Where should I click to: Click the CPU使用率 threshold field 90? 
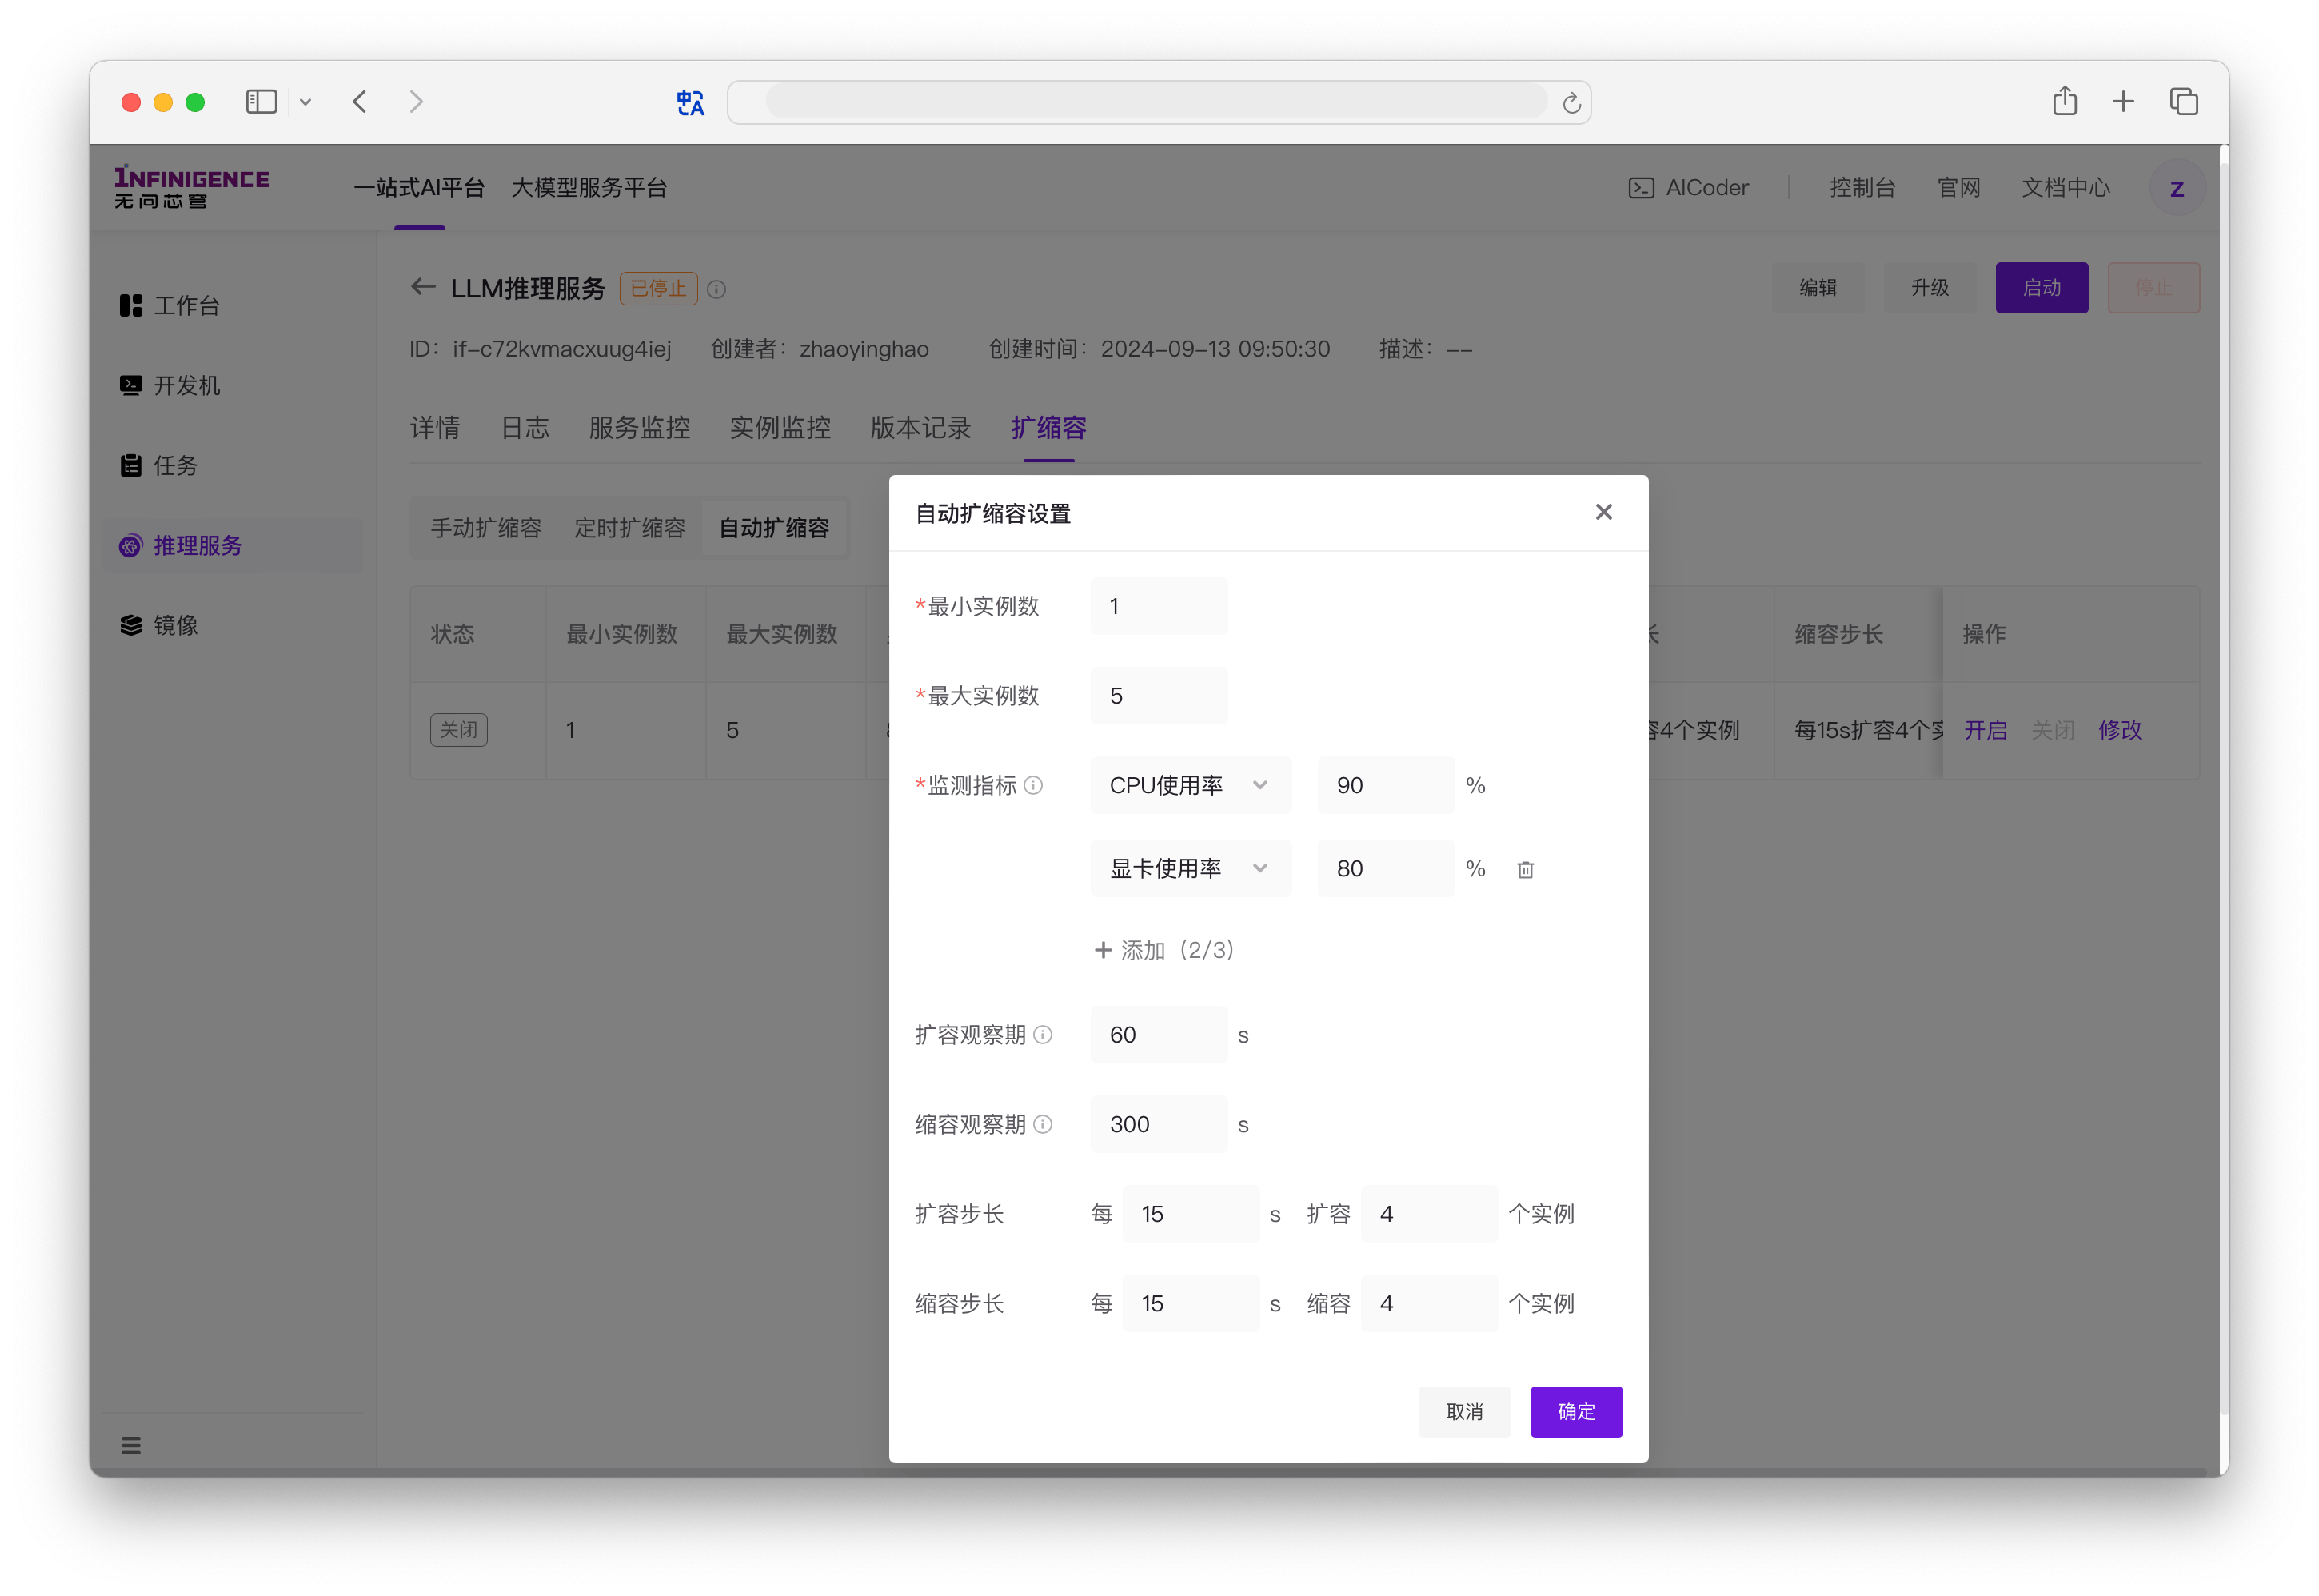[x=1386, y=785]
